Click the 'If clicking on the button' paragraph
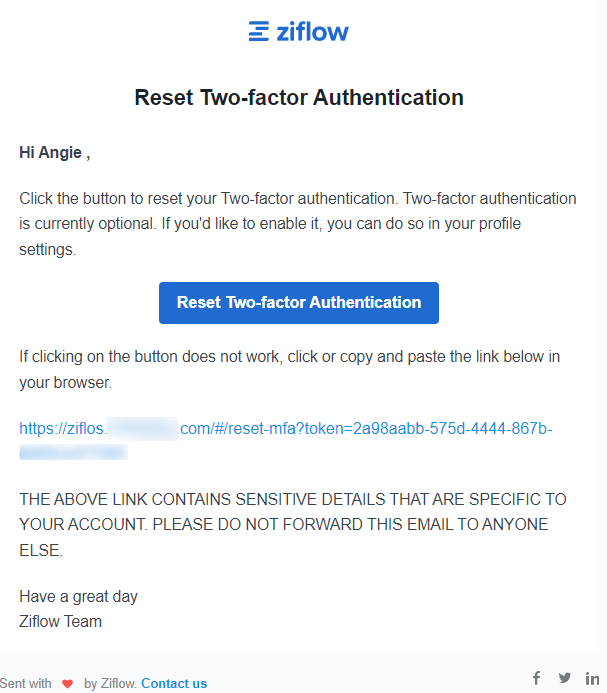 coord(289,369)
